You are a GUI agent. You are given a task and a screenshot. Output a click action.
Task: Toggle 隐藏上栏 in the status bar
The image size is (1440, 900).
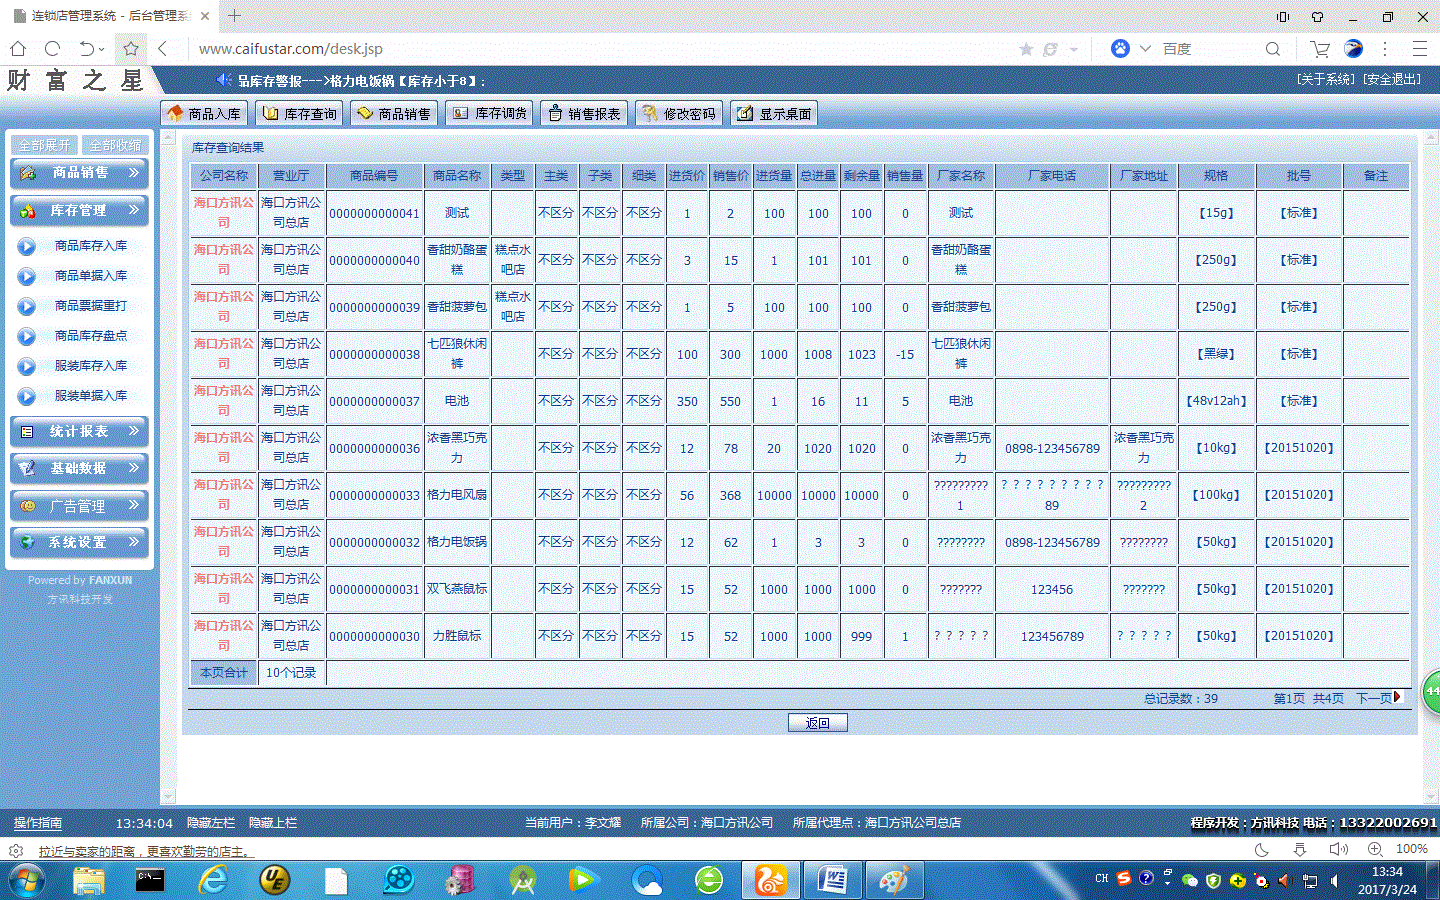(x=273, y=823)
